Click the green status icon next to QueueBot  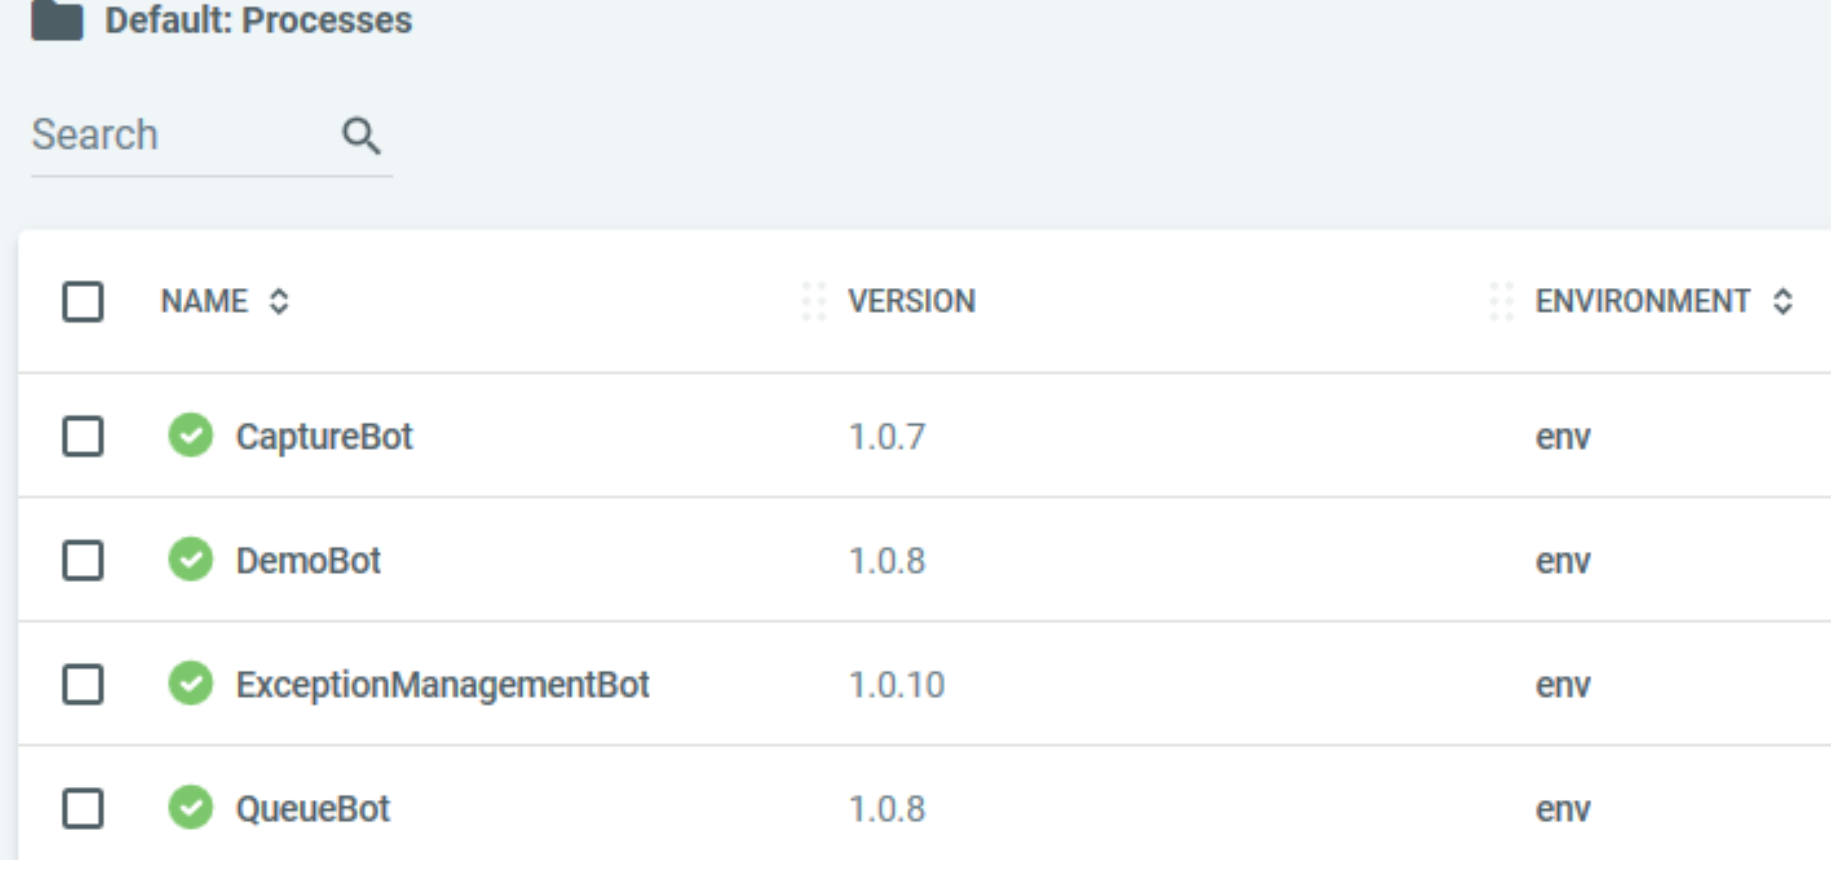pos(190,808)
